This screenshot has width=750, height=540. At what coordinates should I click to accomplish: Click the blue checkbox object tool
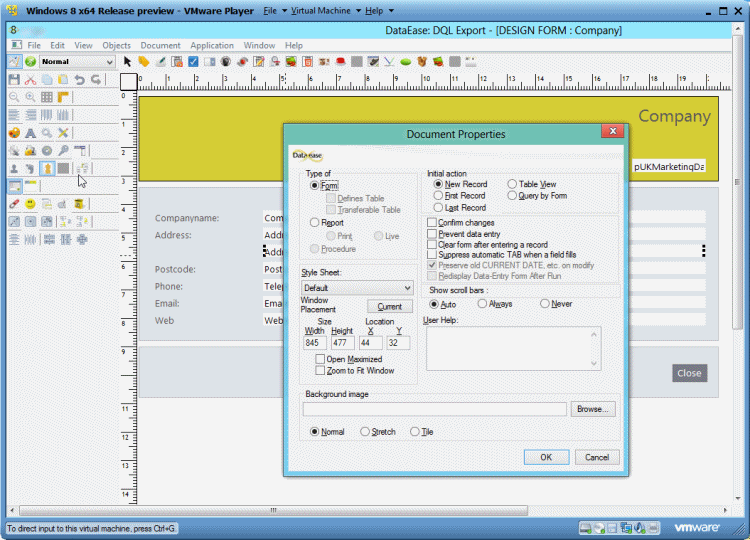[193, 62]
